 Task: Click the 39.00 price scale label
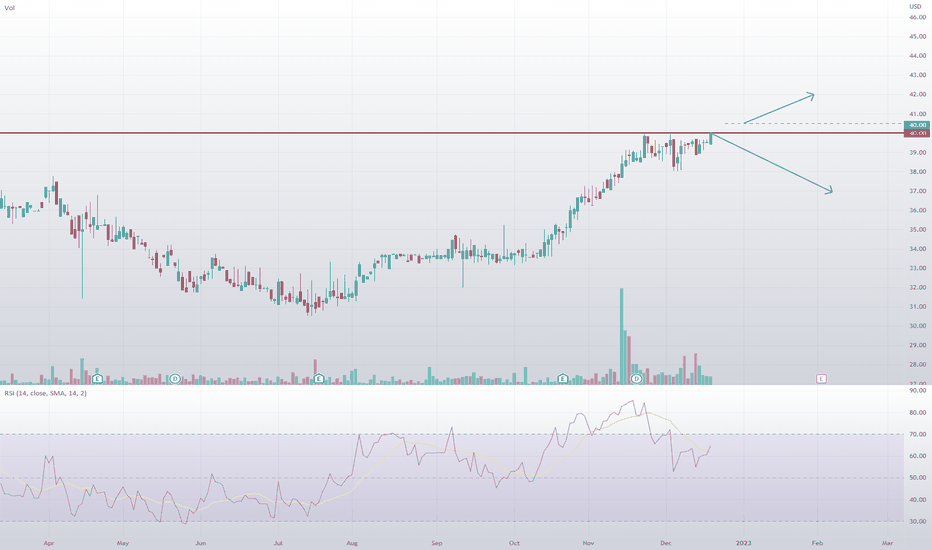917,152
